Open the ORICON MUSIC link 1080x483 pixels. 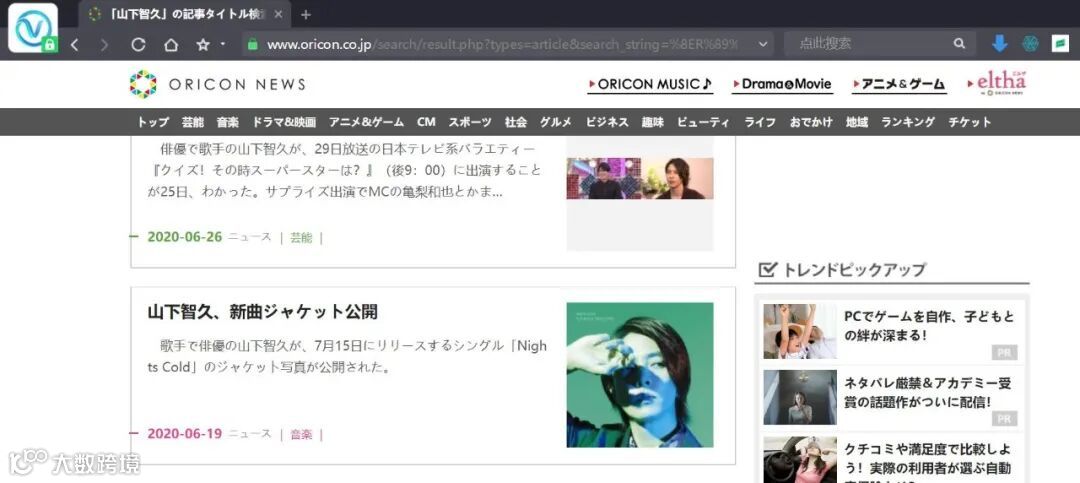point(650,85)
